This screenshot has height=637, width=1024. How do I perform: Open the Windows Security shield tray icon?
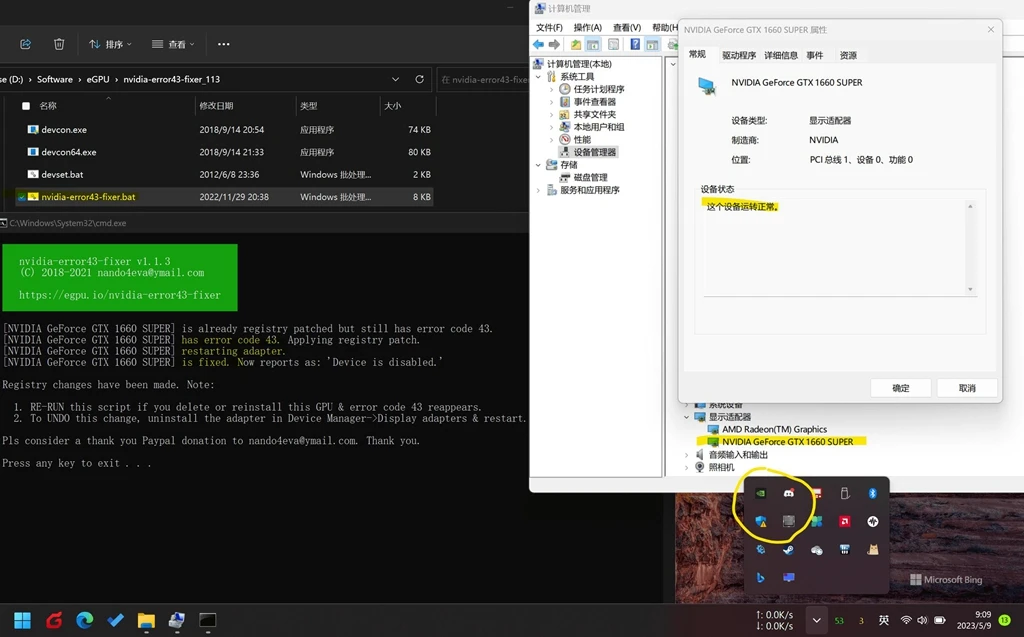tap(761, 521)
